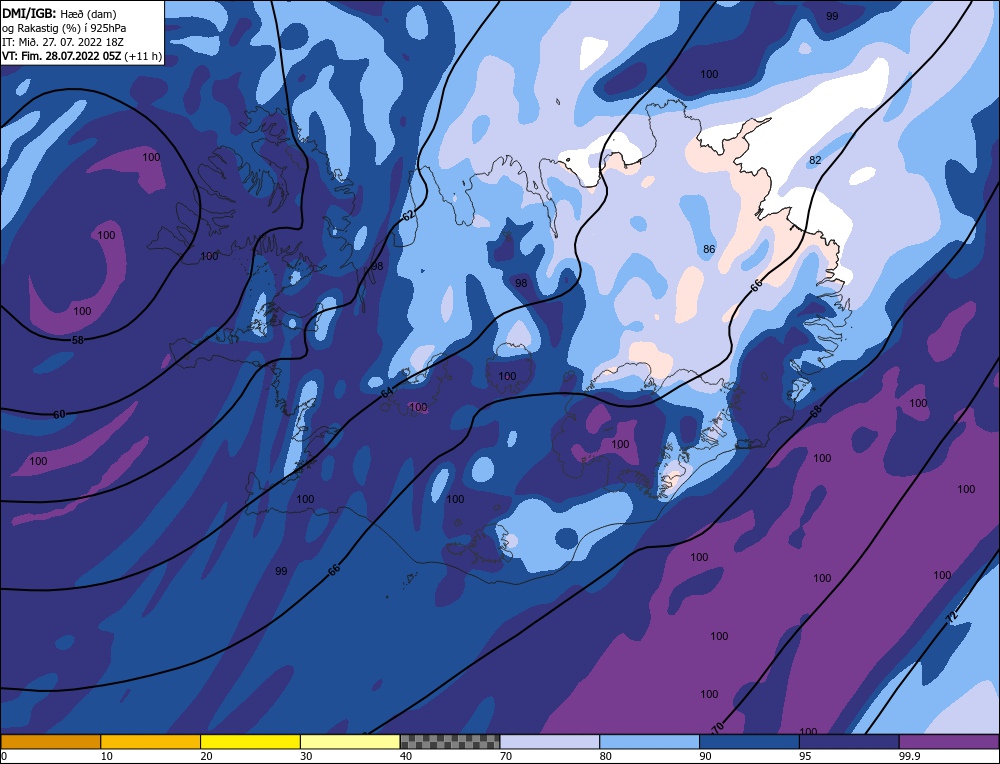Click the legend tick label '20'
The height and width of the screenshot is (764, 1000).
(207, 756)
